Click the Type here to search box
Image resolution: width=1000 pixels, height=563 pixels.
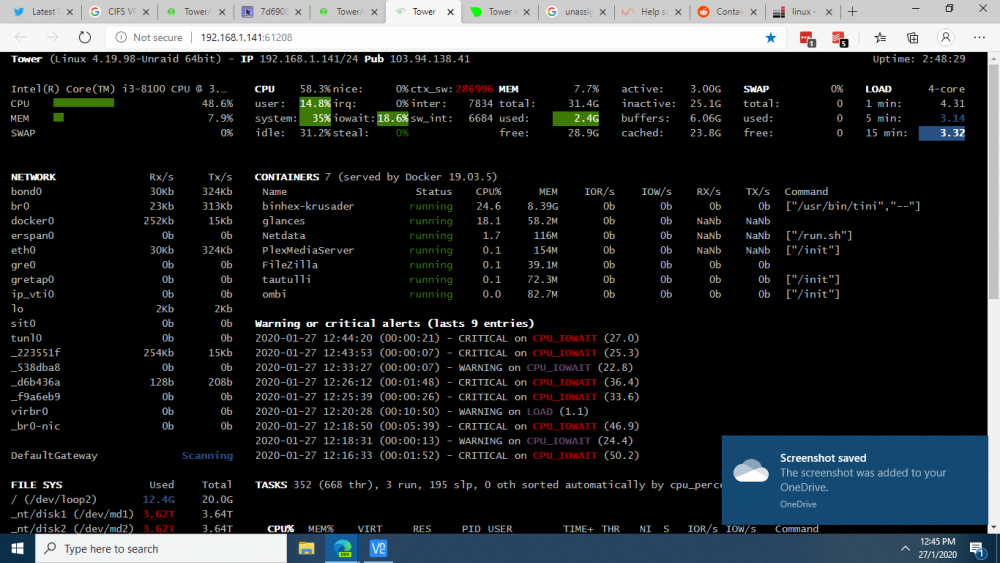coord(161,548)
